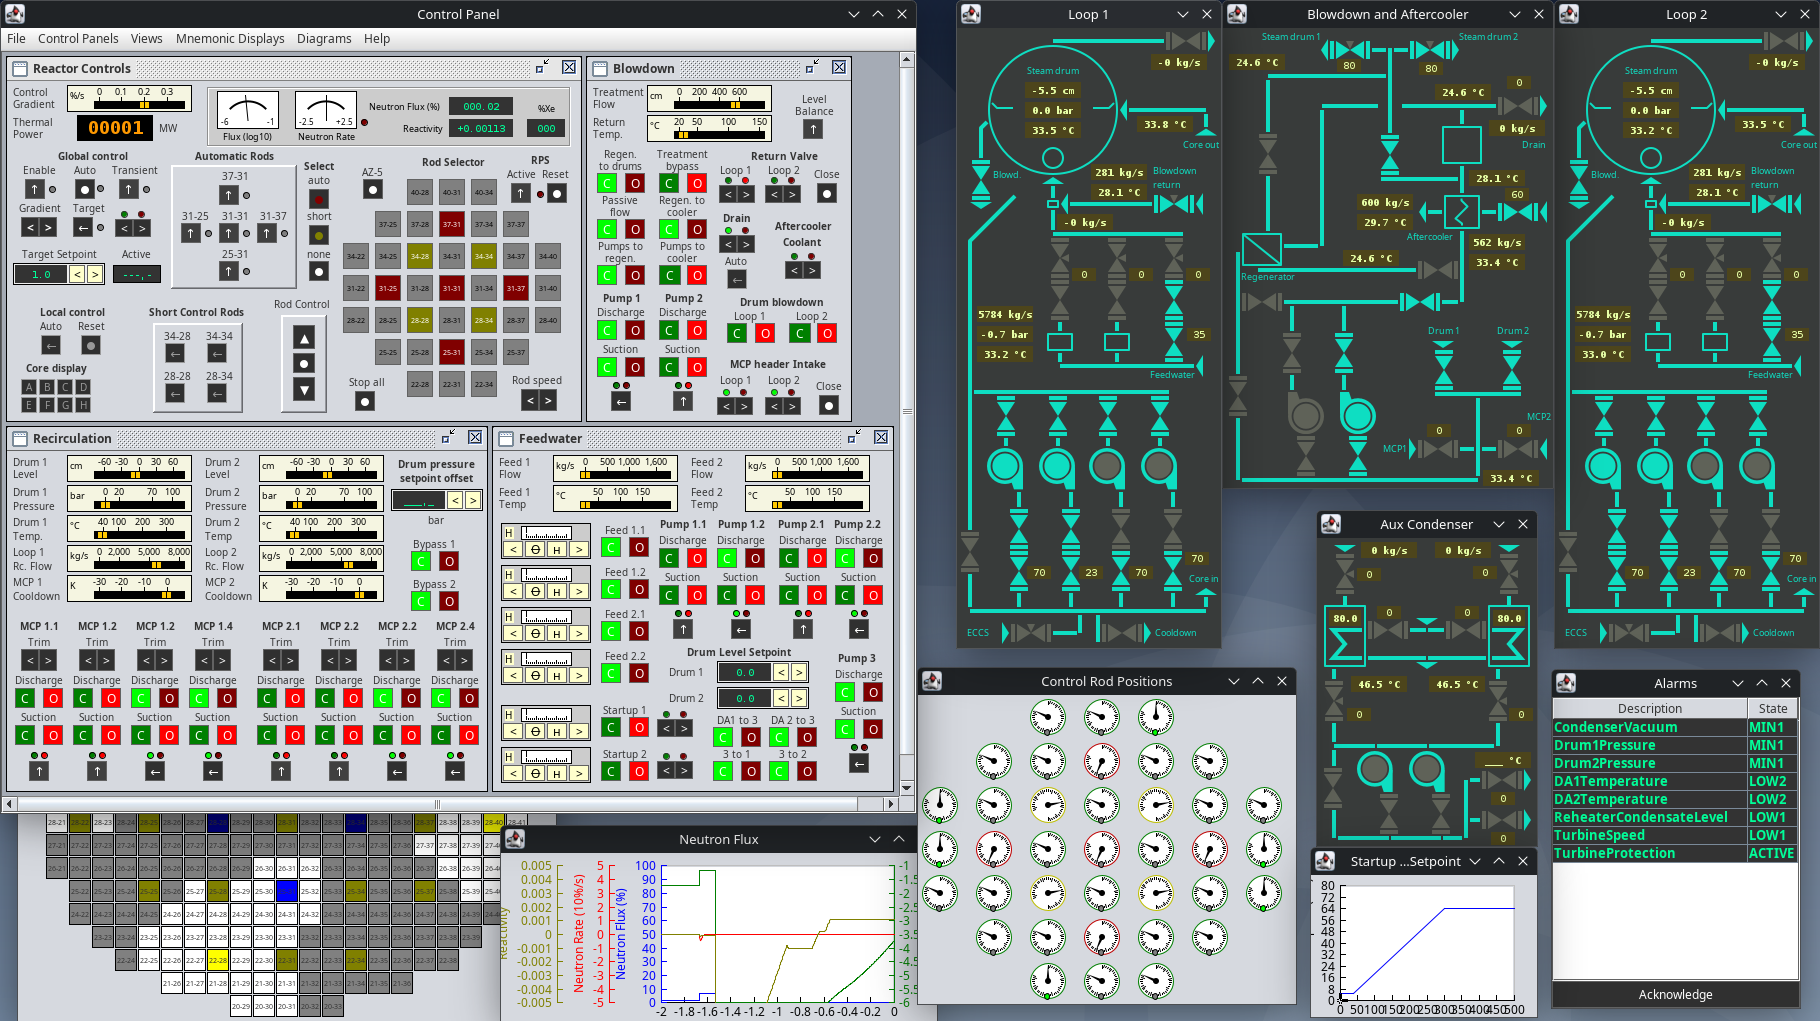This screenshot has height=1021, width=1820.
Task: Open the Mnemonic Displays menu
Action: point(230,39)
